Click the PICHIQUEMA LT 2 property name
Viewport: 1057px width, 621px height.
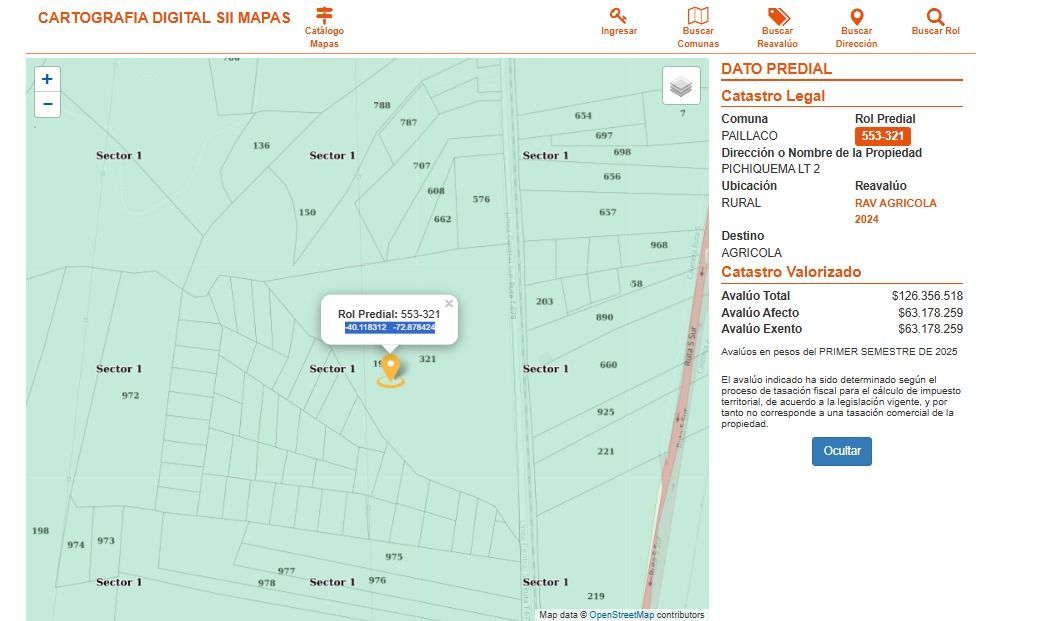coord(771,169)
